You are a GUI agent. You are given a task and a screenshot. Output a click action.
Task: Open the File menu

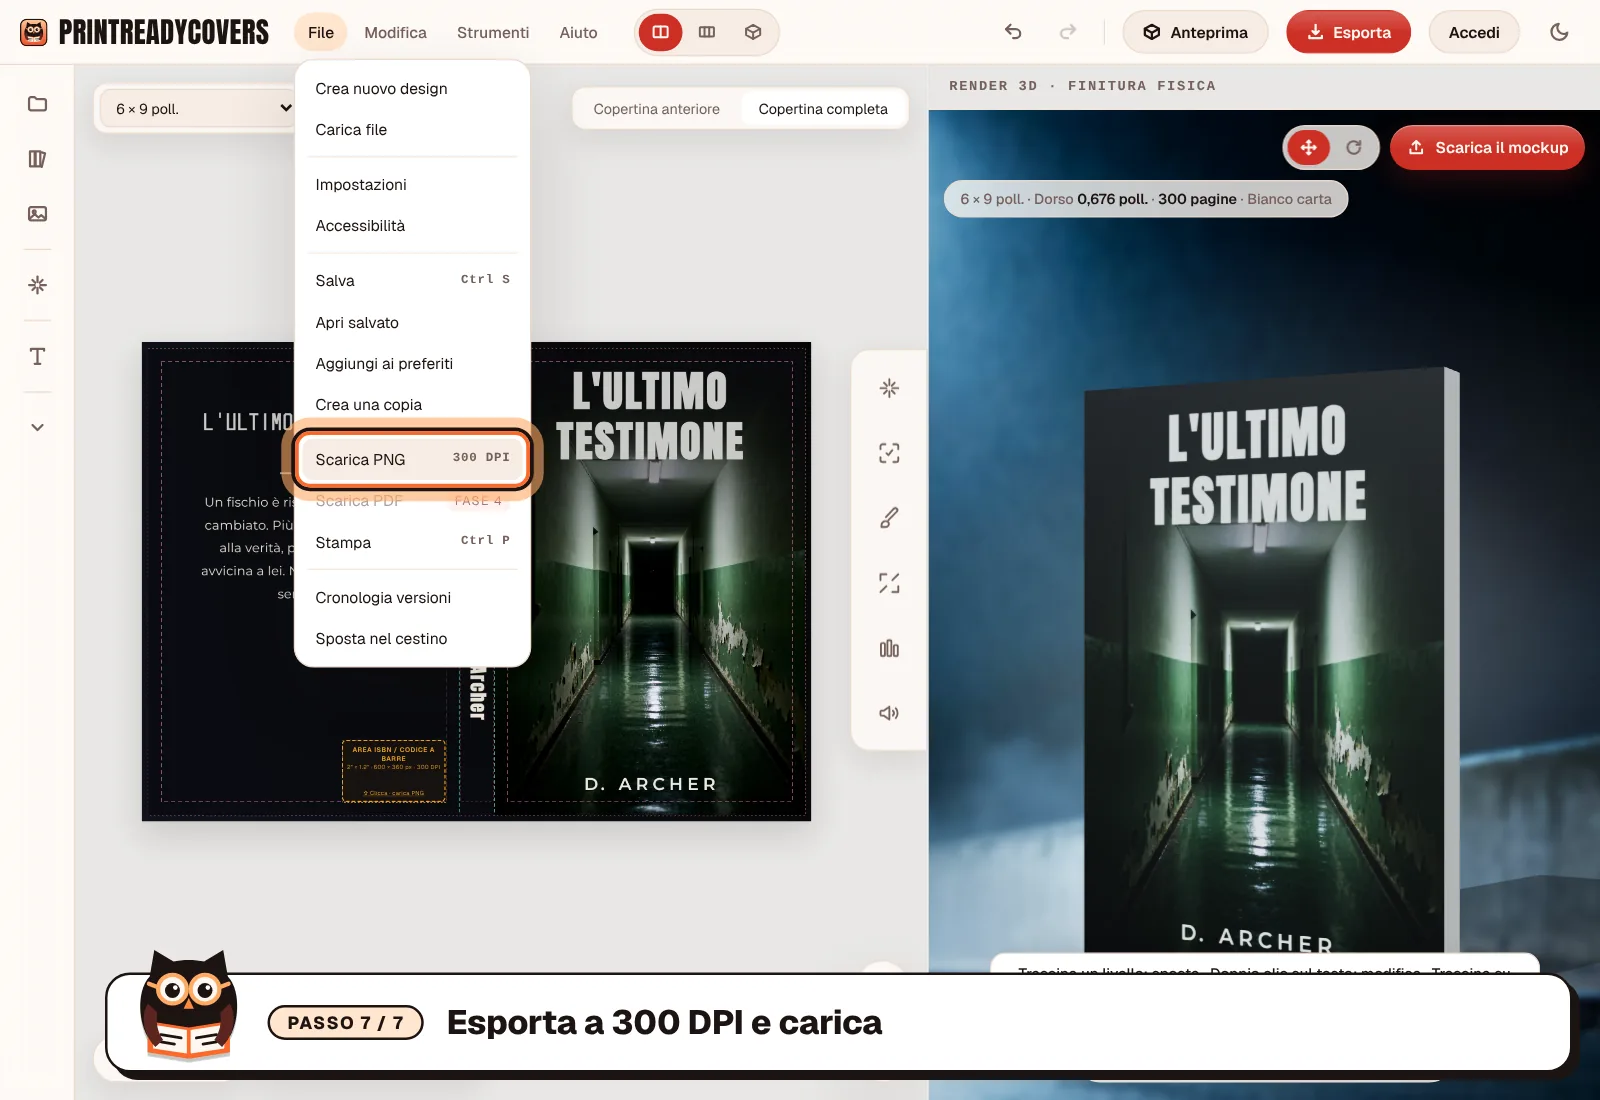click(321, 32)
